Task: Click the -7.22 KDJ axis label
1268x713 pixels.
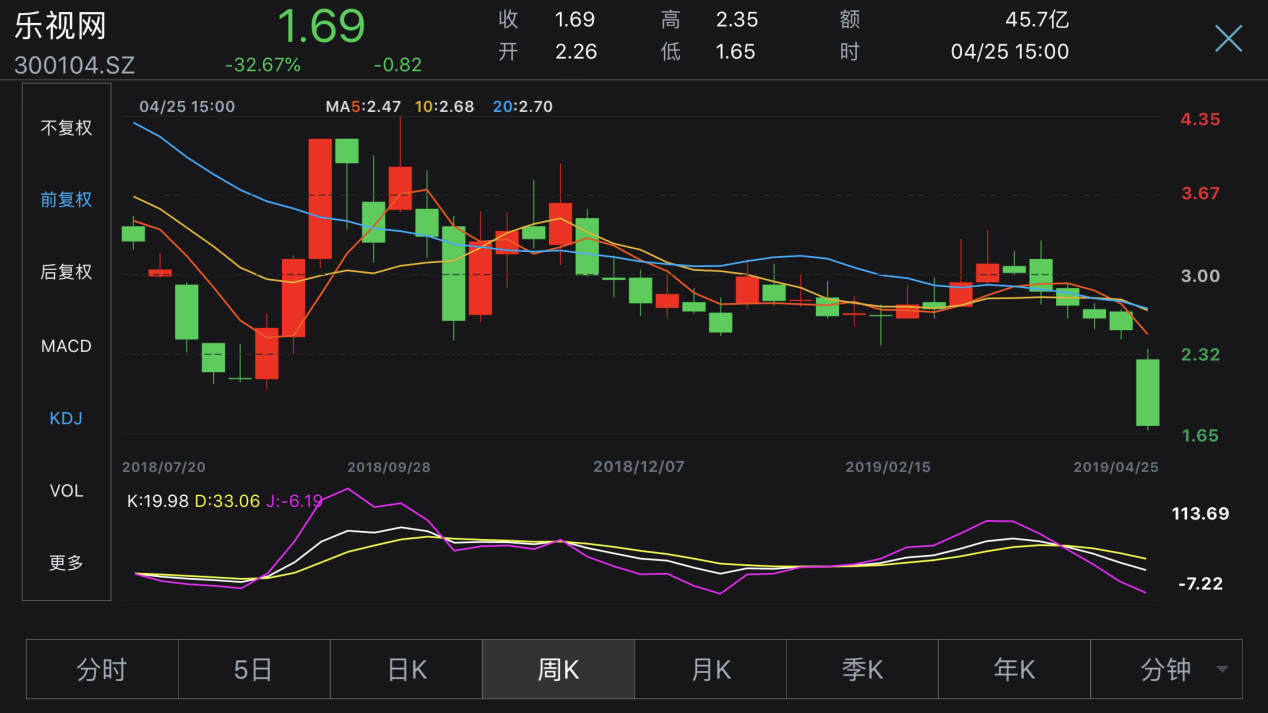Action: click(x=1200, y=583)
